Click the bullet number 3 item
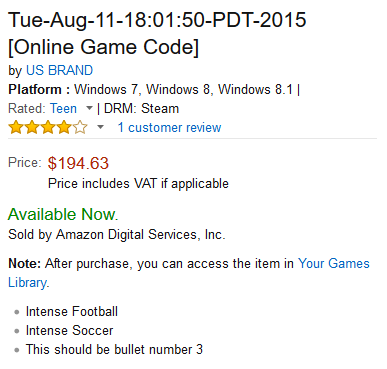This screenshot has width=387, height=369. click(x=114, y=350)
